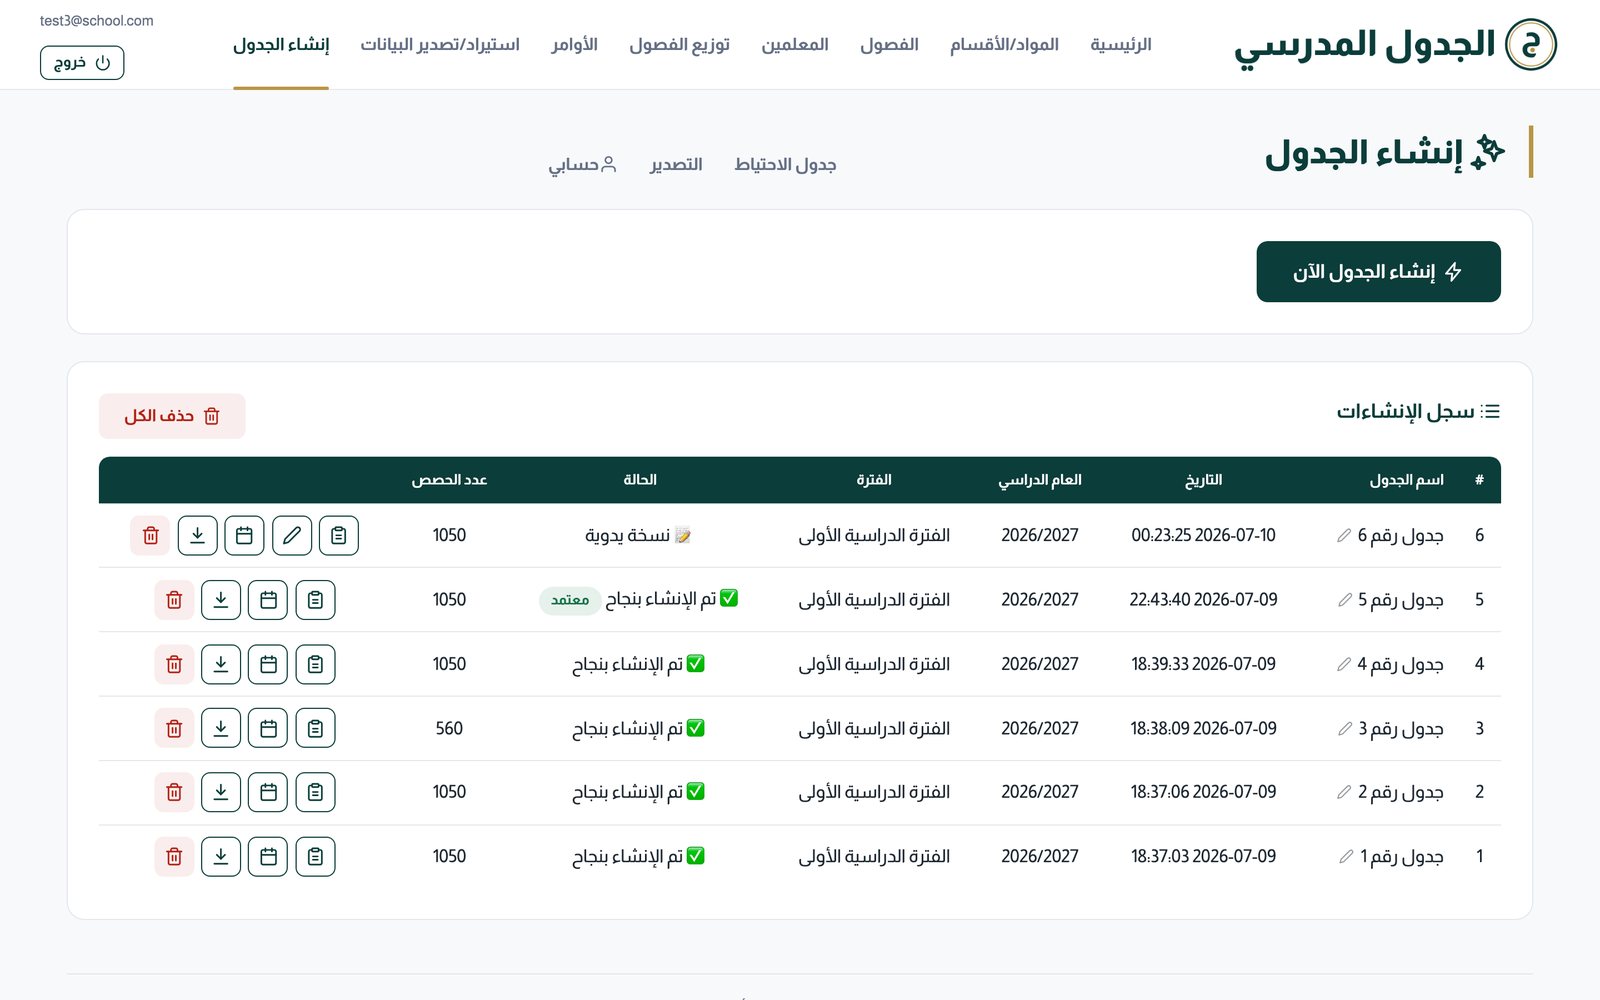Viewport: 1600px width, 1000px height.
Task: Open clipboard details for جدول رقم 3
Action: pyautogui.click(x=315, y=728)
